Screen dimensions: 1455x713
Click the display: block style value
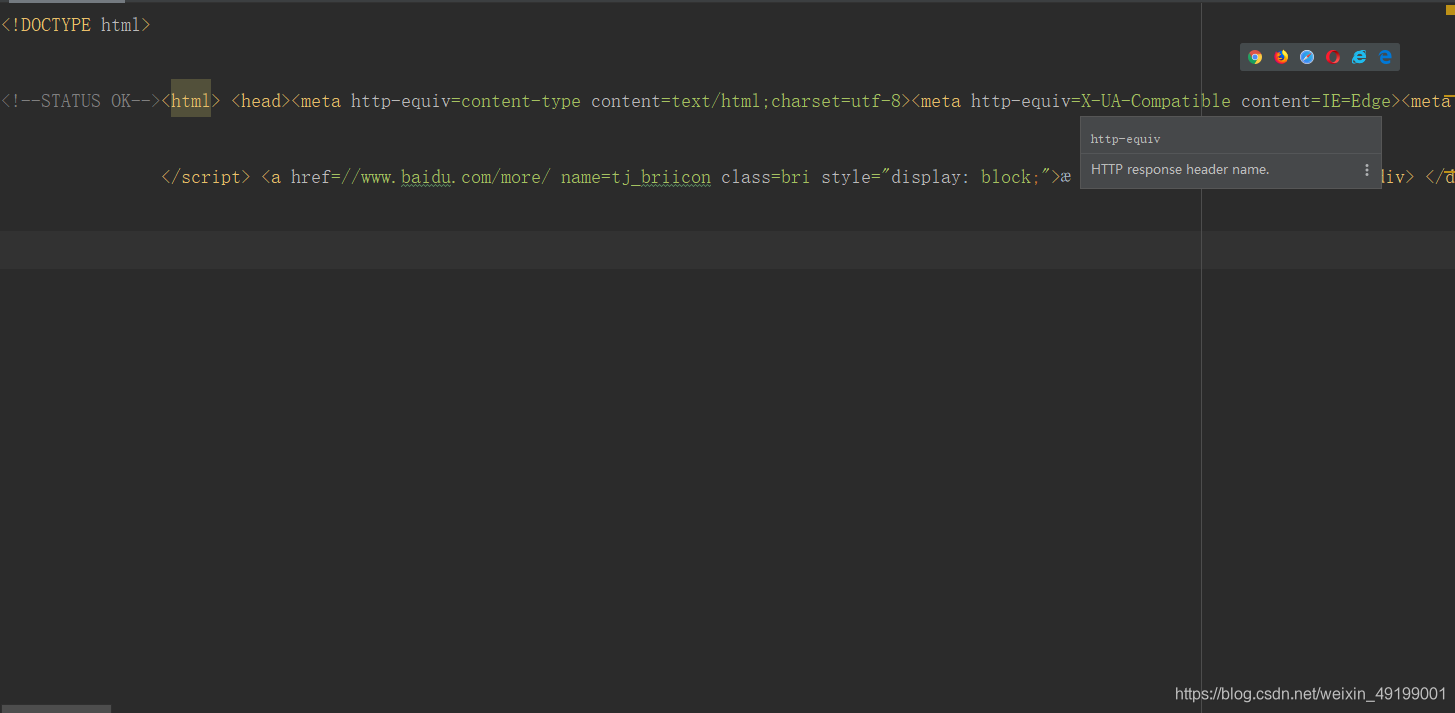click(x=966, y=177)
